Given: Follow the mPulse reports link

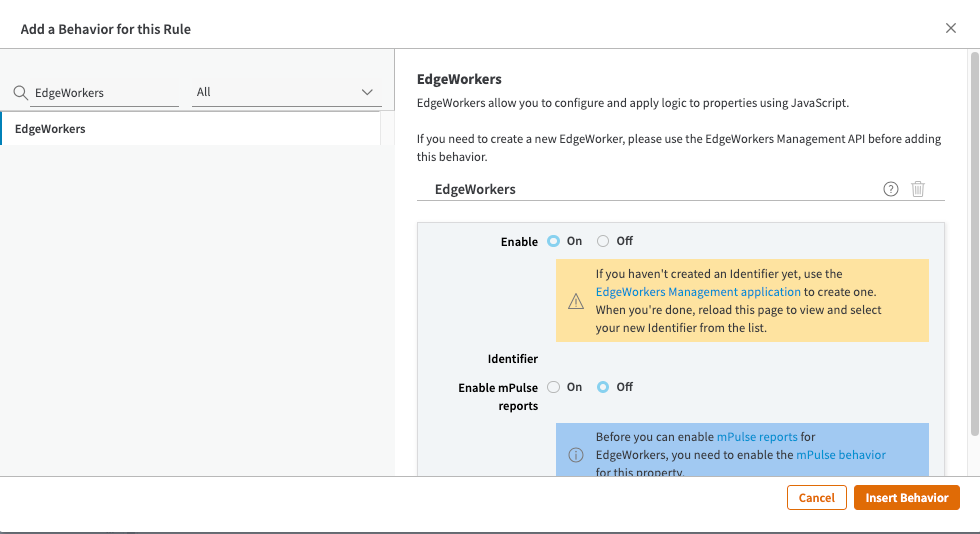Looking at the screenshot, I should point(757,437).
